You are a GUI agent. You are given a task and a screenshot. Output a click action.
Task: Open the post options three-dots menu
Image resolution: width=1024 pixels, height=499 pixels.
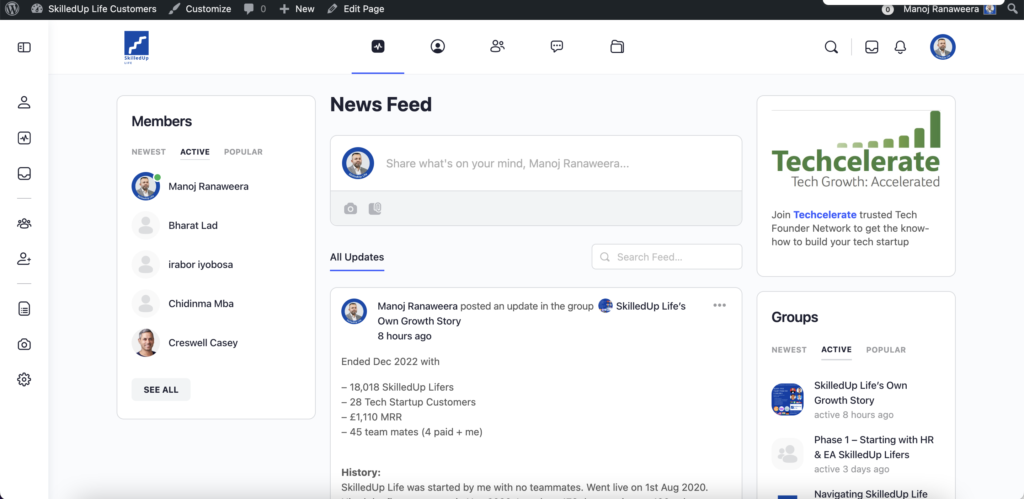(720, 305)
